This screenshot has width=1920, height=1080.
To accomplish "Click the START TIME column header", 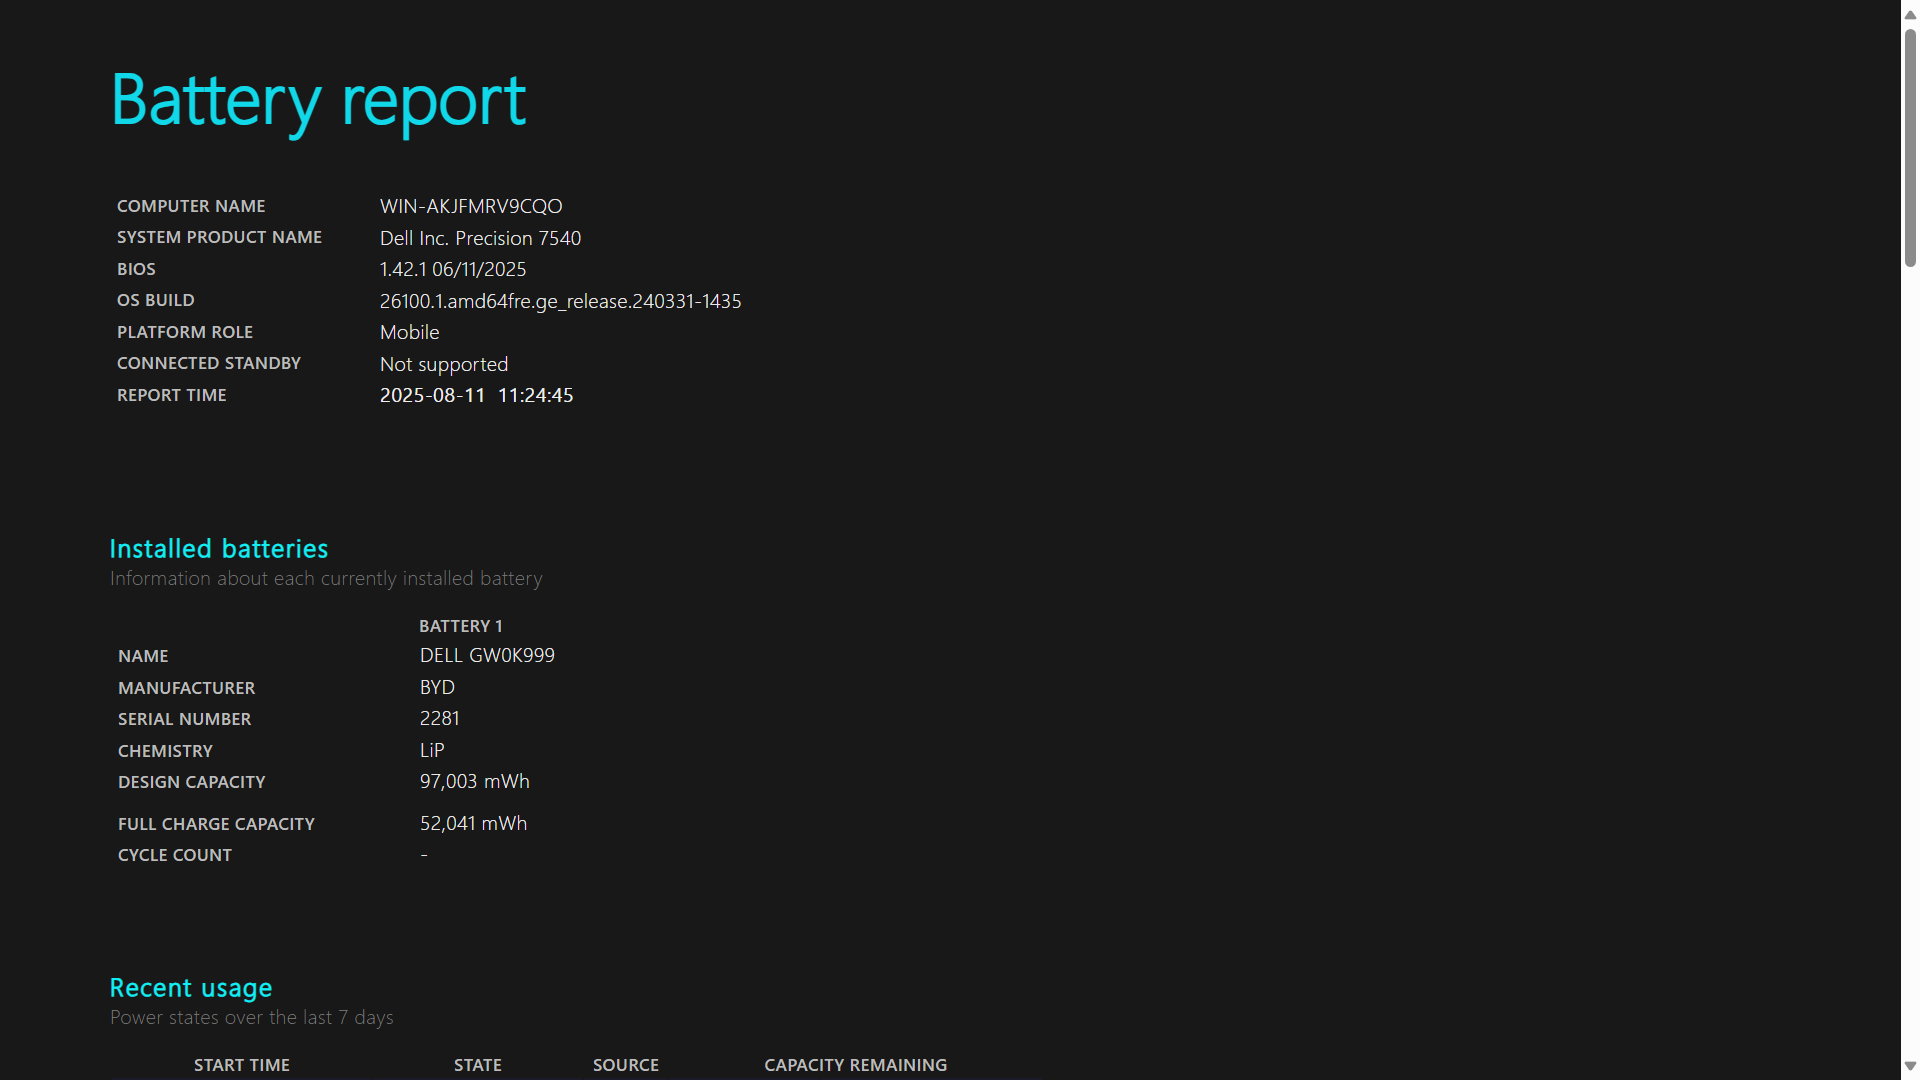I will point(241,1065).
